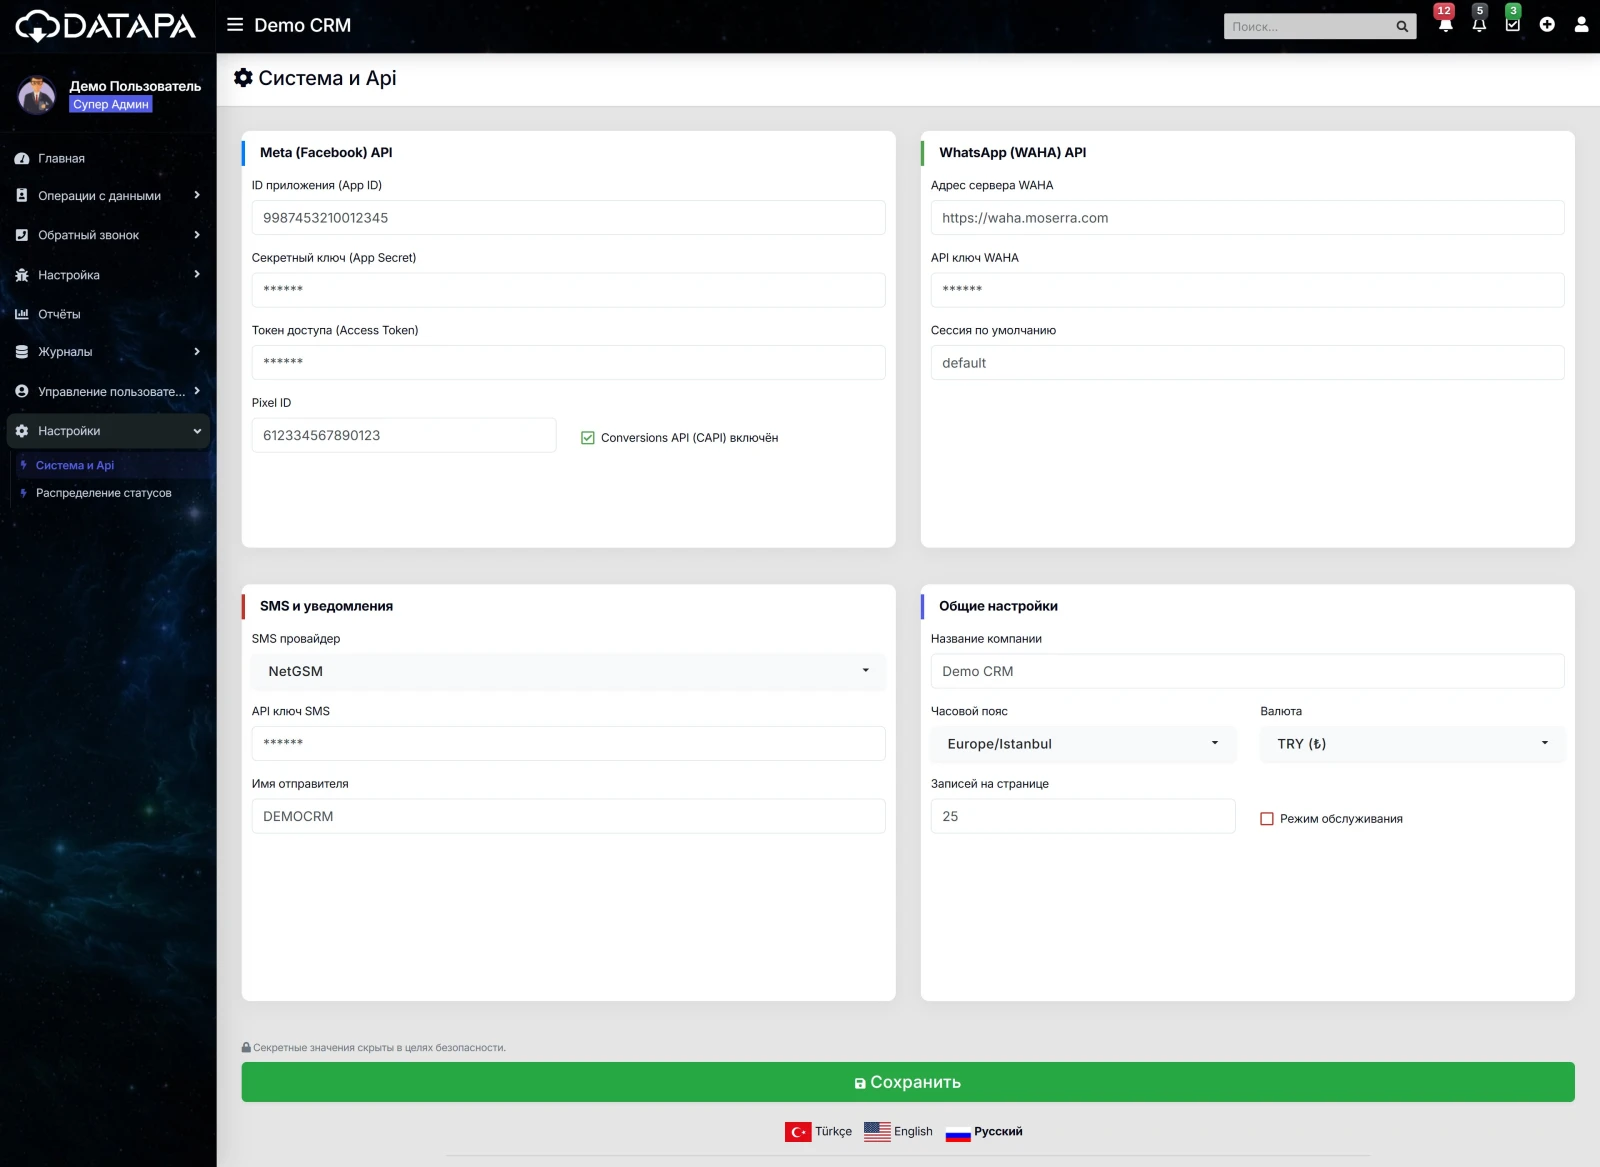Click the ID приложения (App ID) field
Screen dimensions: 1600x1167
click(568, 218)
